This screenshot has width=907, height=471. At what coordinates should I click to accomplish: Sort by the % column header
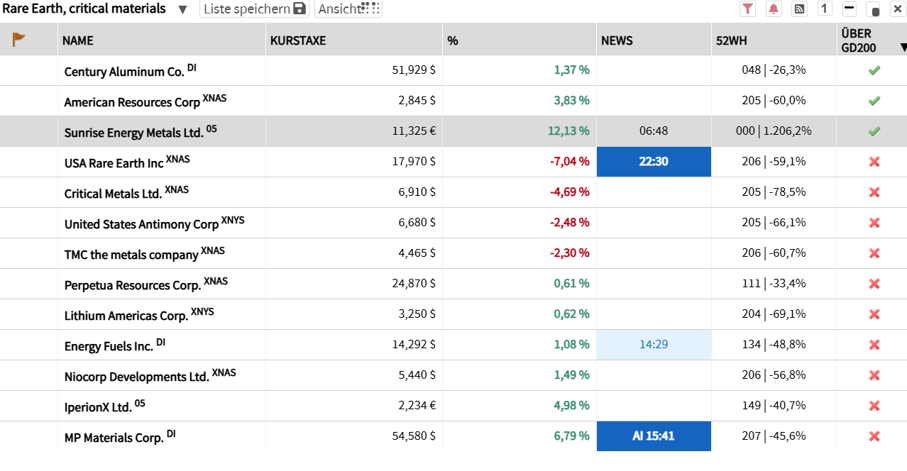452,41
